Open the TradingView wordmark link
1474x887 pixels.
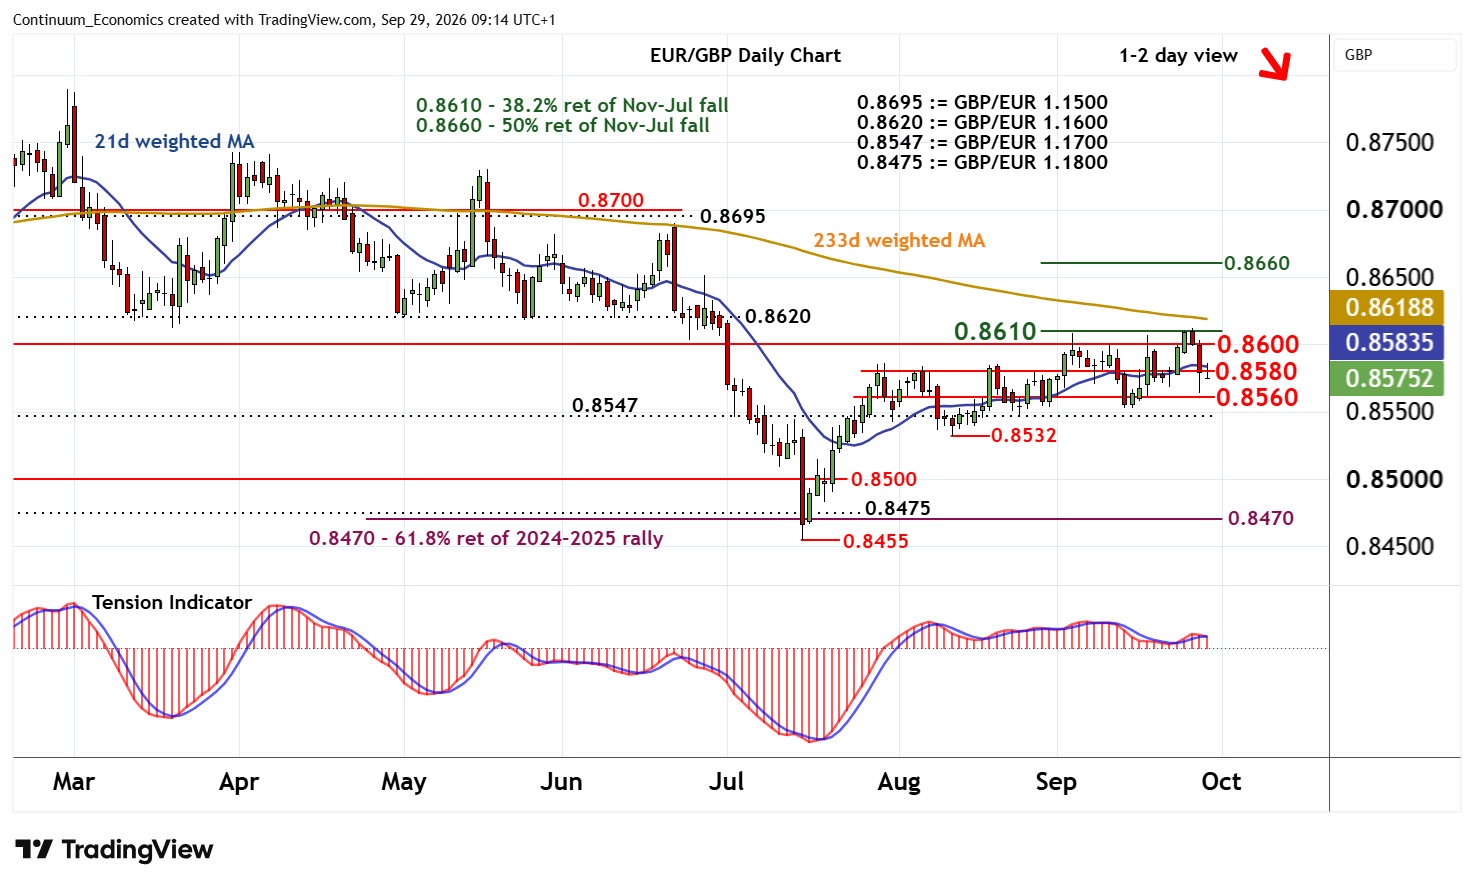pyautogui.click(x=137, y=850)
